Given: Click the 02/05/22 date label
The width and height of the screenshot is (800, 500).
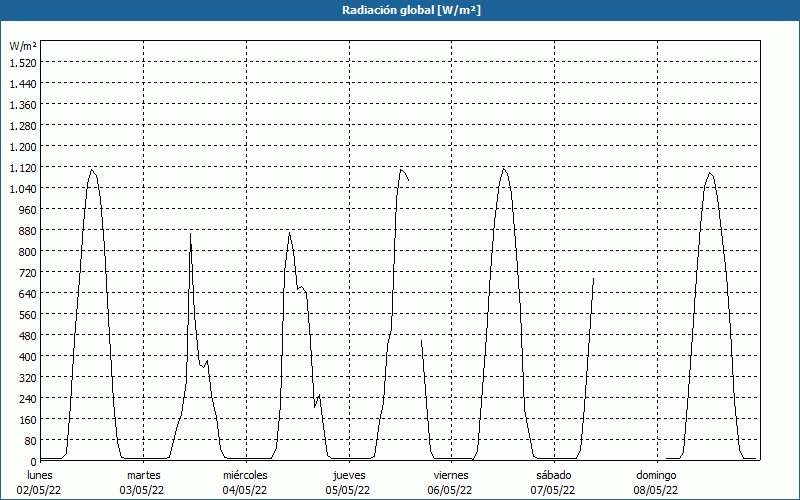Looking at the screenshot, I should 39,490.
